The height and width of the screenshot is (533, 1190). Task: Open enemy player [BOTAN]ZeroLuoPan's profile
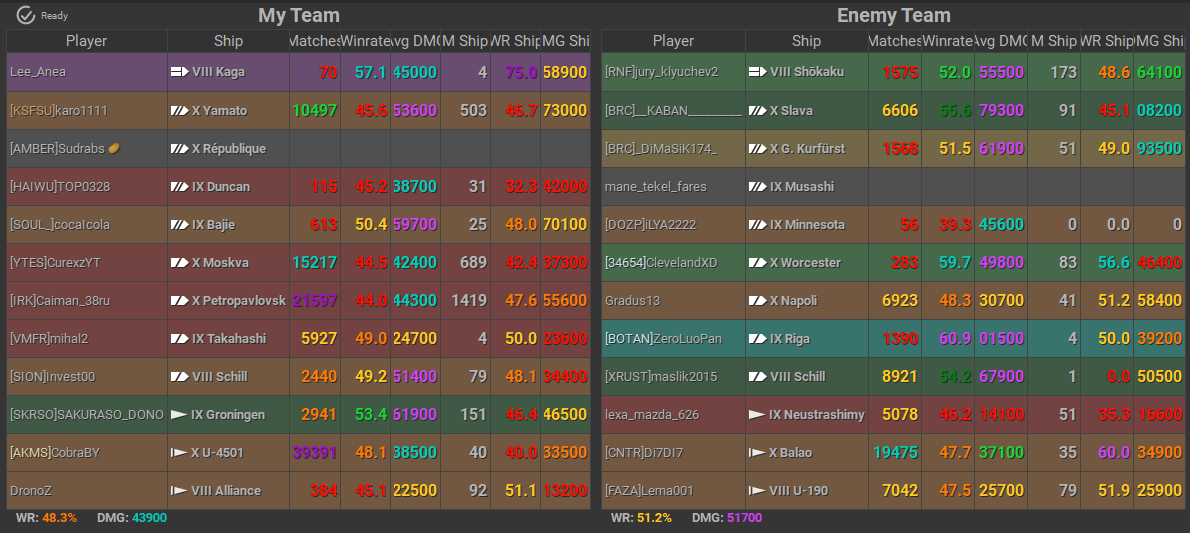pos(662,338)
